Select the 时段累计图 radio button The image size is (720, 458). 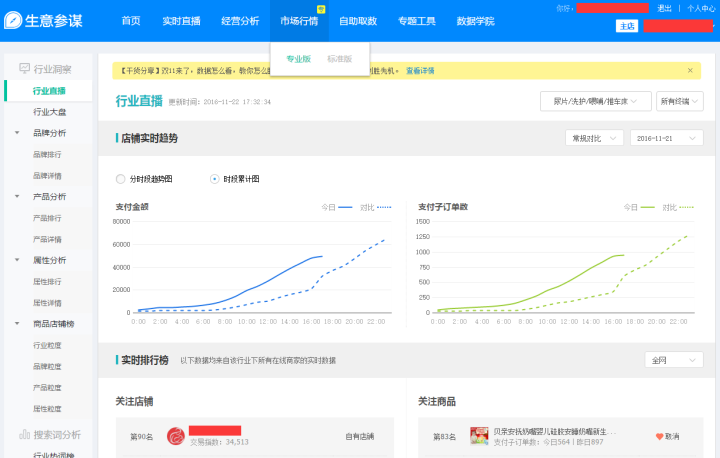[x=214, y=179]
